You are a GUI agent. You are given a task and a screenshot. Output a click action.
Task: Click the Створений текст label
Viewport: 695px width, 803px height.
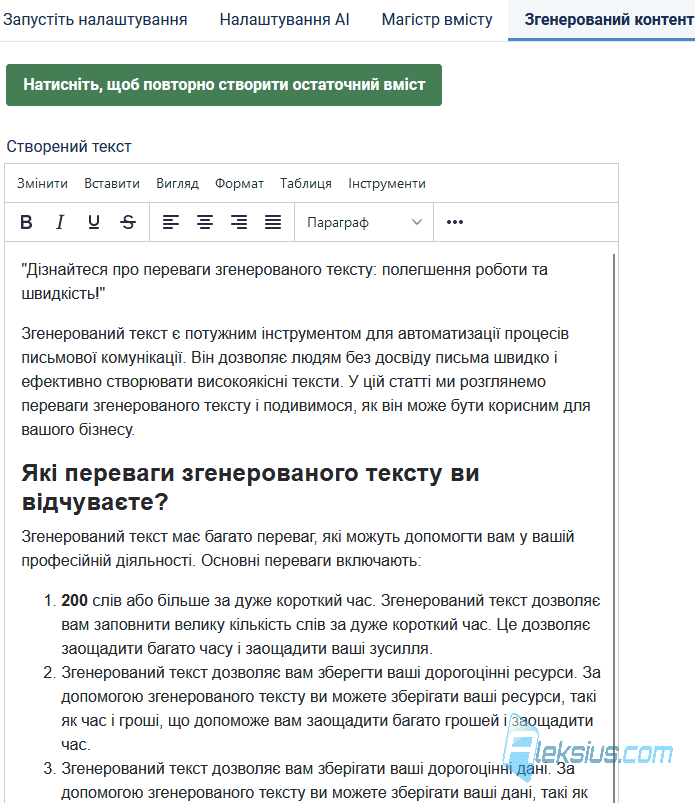click(69, 146)
